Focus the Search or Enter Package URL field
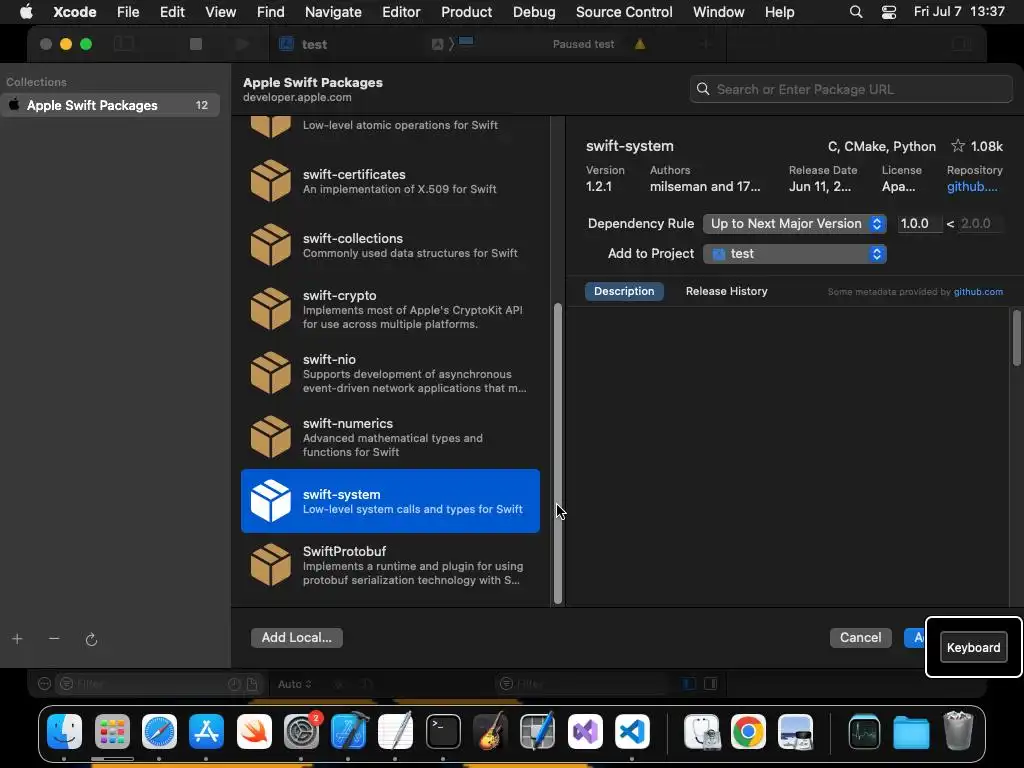The width and height of the screenshot is (1024, 768). (851, 89)
